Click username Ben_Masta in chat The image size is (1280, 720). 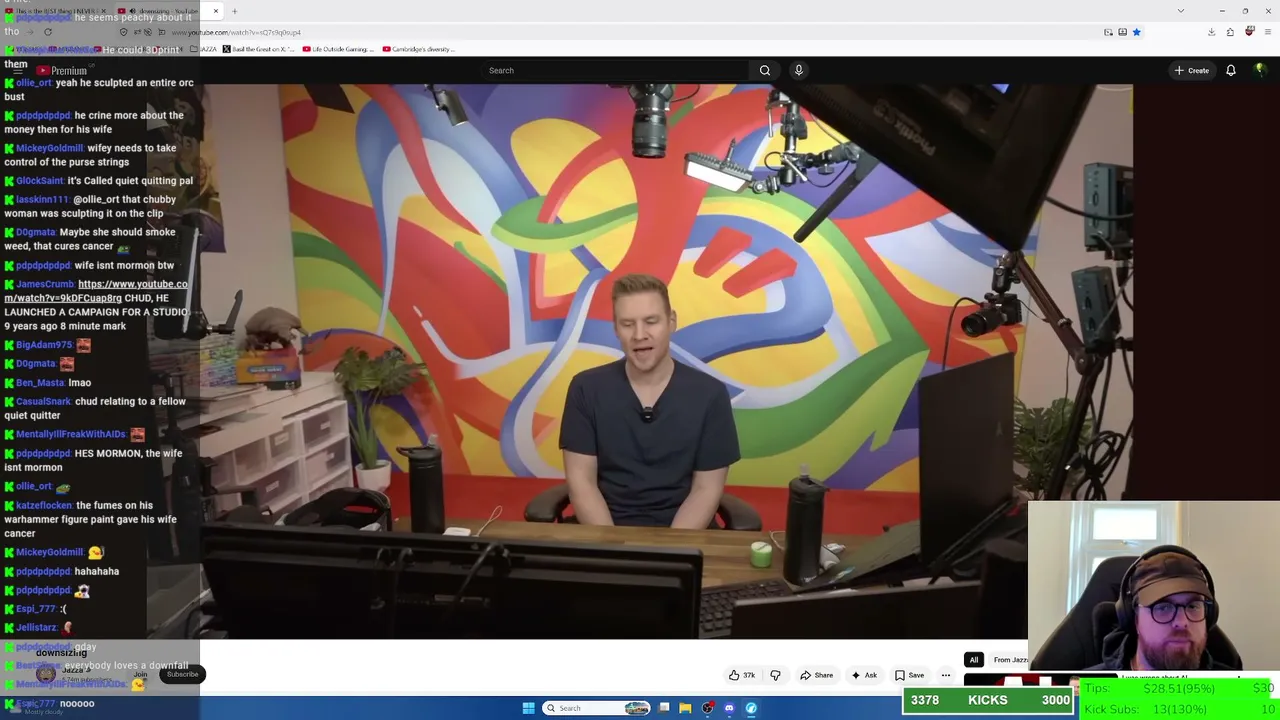40,382
